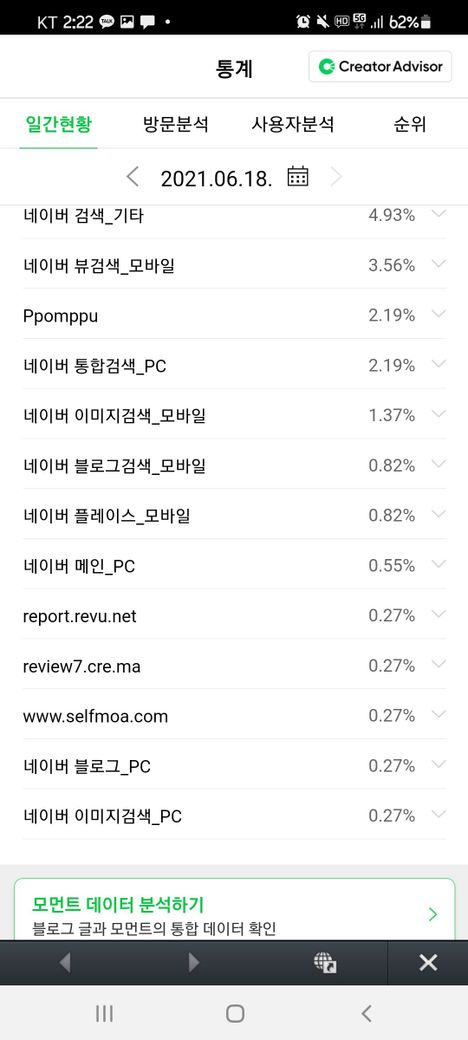This screenshot has height=1040, width=468.
Task: Open the calendar date picker icon
Action: (298, 176)
